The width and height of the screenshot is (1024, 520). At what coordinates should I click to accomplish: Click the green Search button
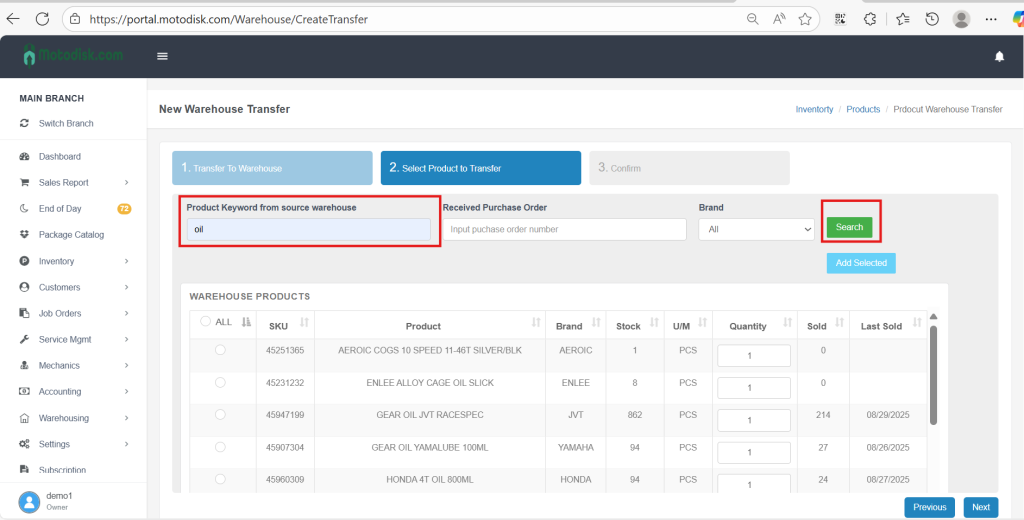pos(849,227)
